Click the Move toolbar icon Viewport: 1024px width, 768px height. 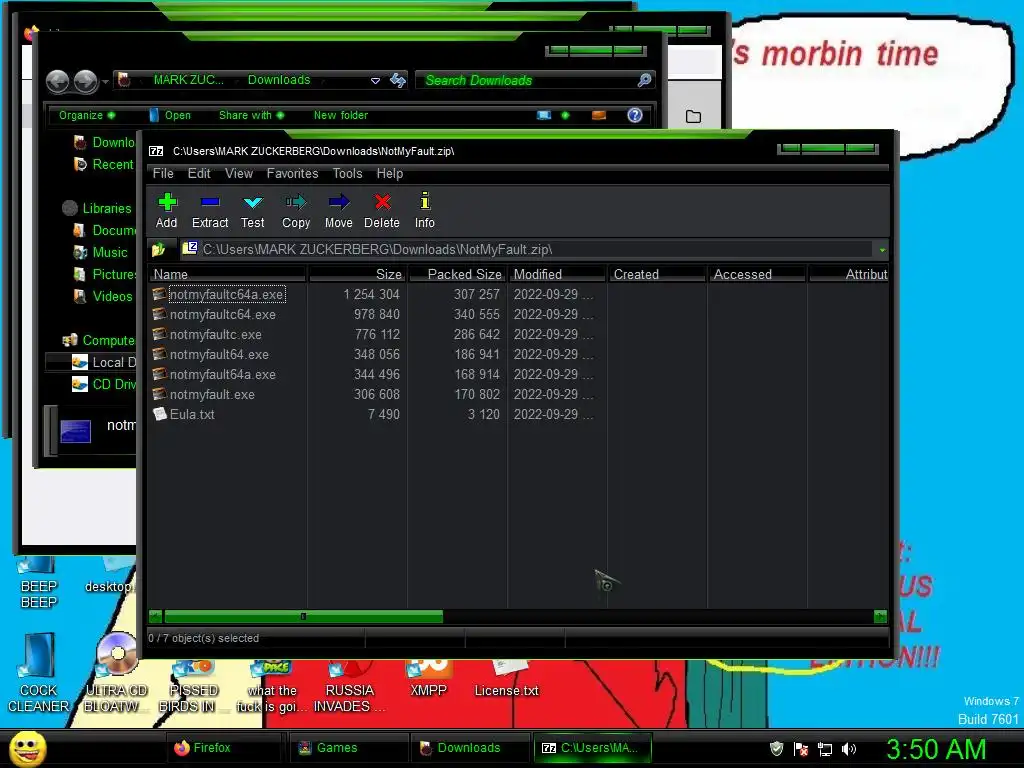[x=339, y=210]
